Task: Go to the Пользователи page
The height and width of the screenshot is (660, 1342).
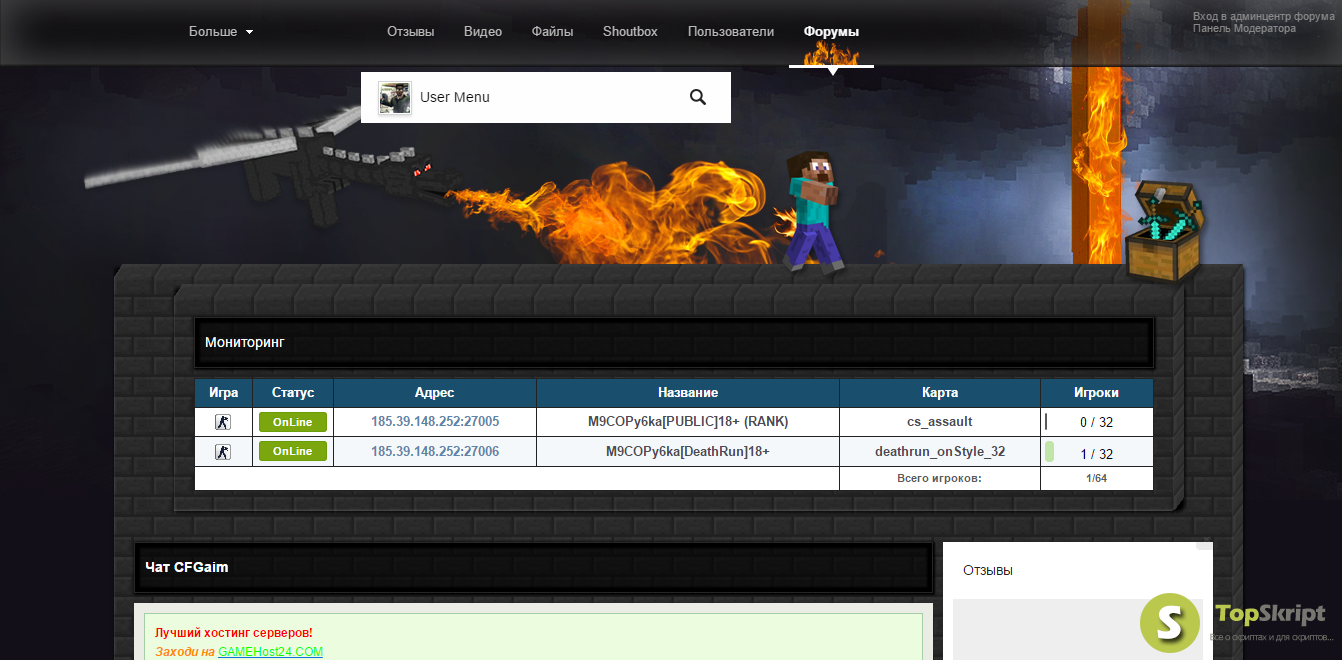Action: point(731,31)
